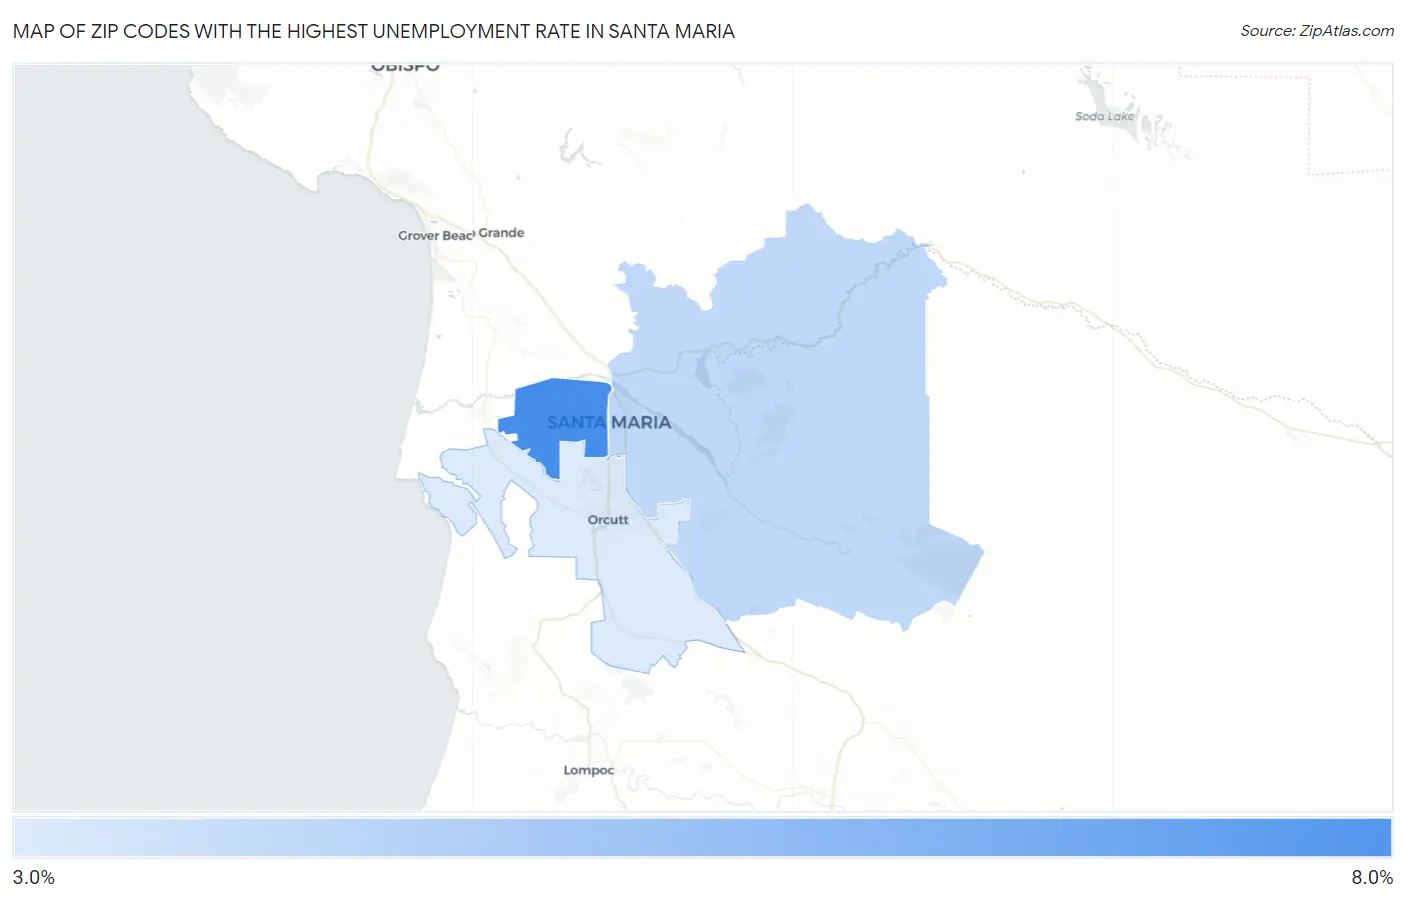This screenshot has height=899, width=1406.
Task: Click the unemployment rate color gradient bar
Action: (x=703, y=838)
